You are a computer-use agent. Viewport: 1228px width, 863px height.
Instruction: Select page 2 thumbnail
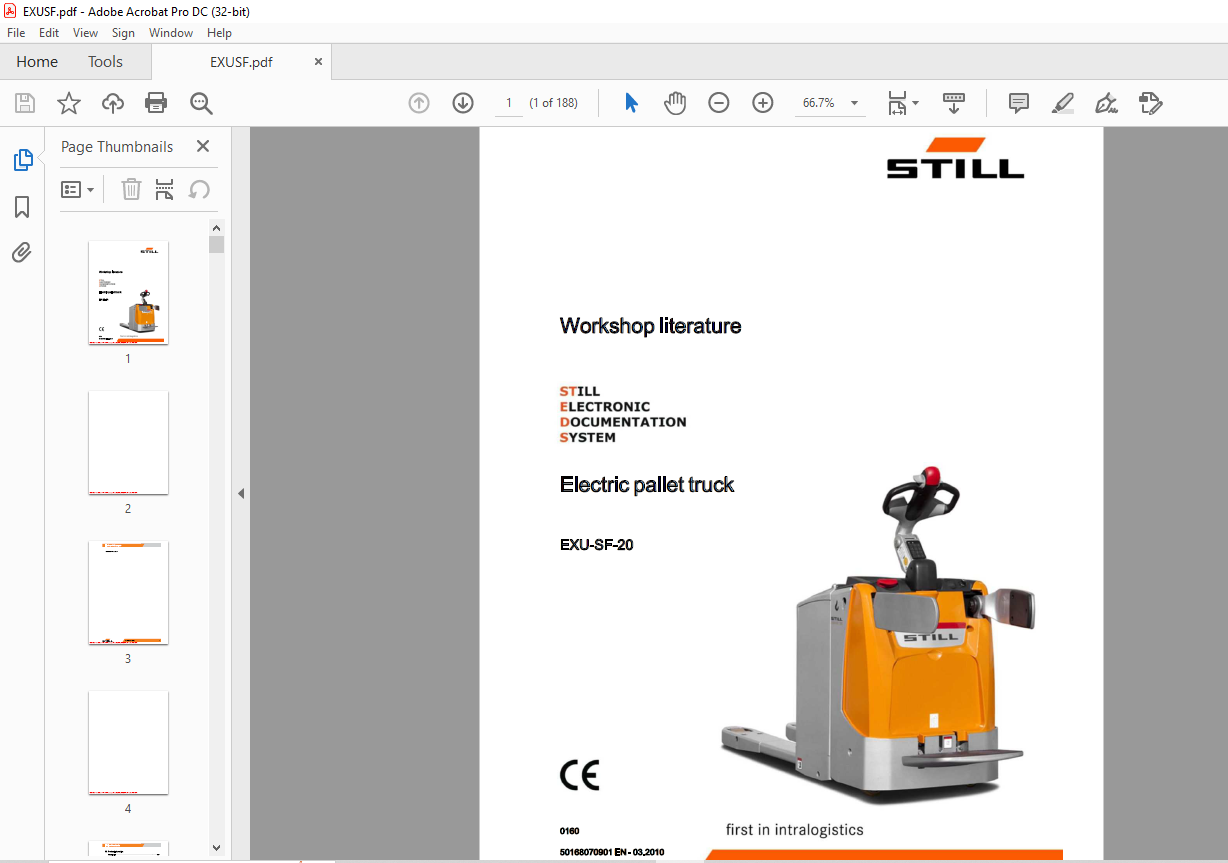pyautogui.click(x=128, y=443)
